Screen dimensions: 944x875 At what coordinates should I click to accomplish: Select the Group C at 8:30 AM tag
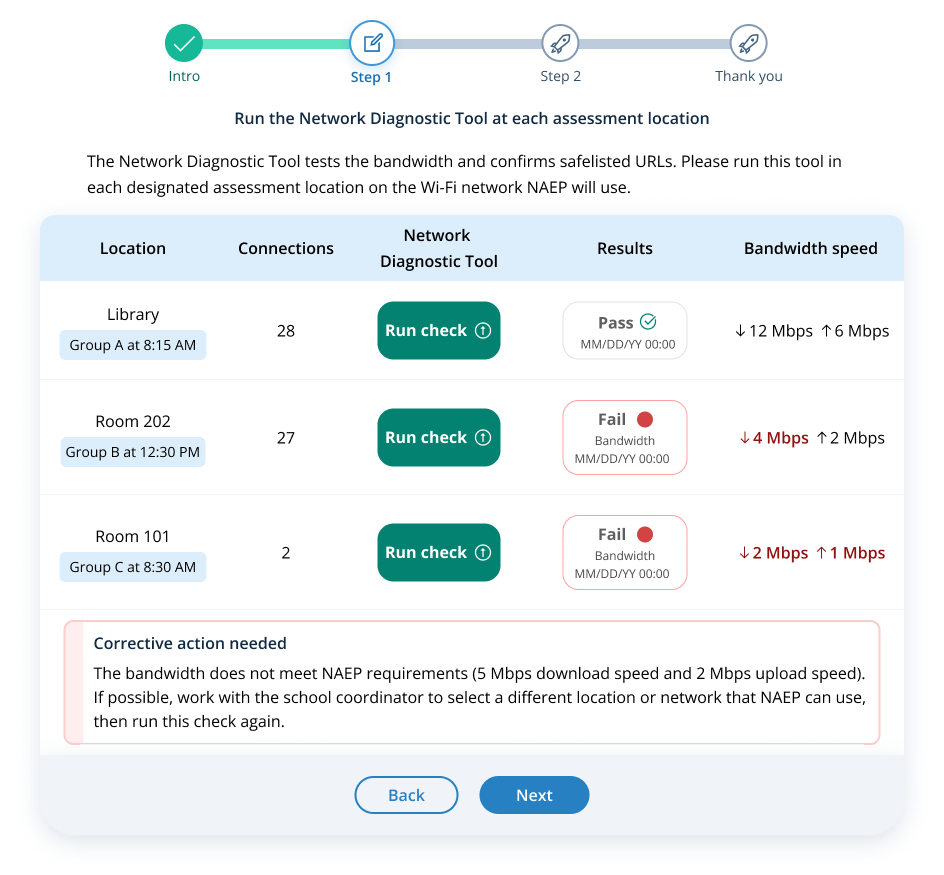pos(133,567)
